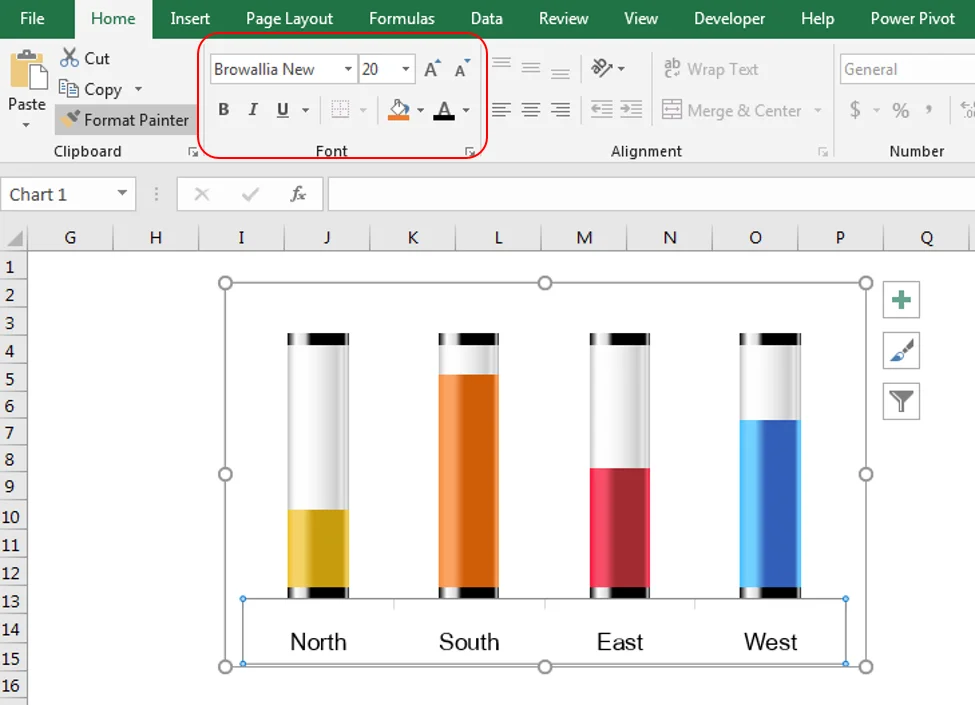Click the Comma Style icon
Viewport: 975px width, 705px height.
928,110
